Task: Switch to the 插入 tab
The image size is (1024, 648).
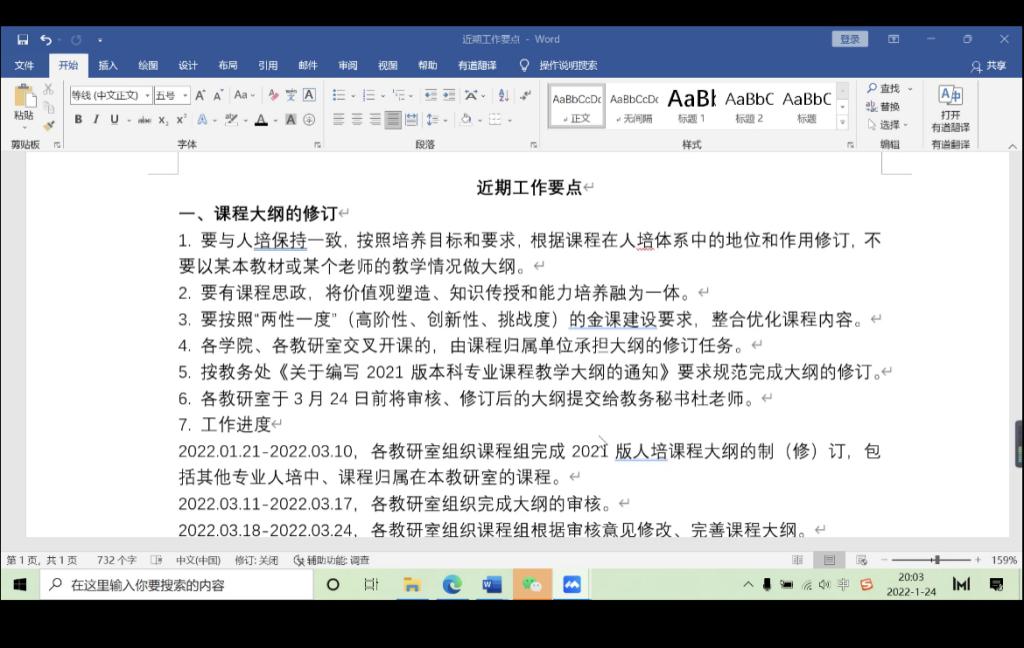Action: click(x=108, y=66)
